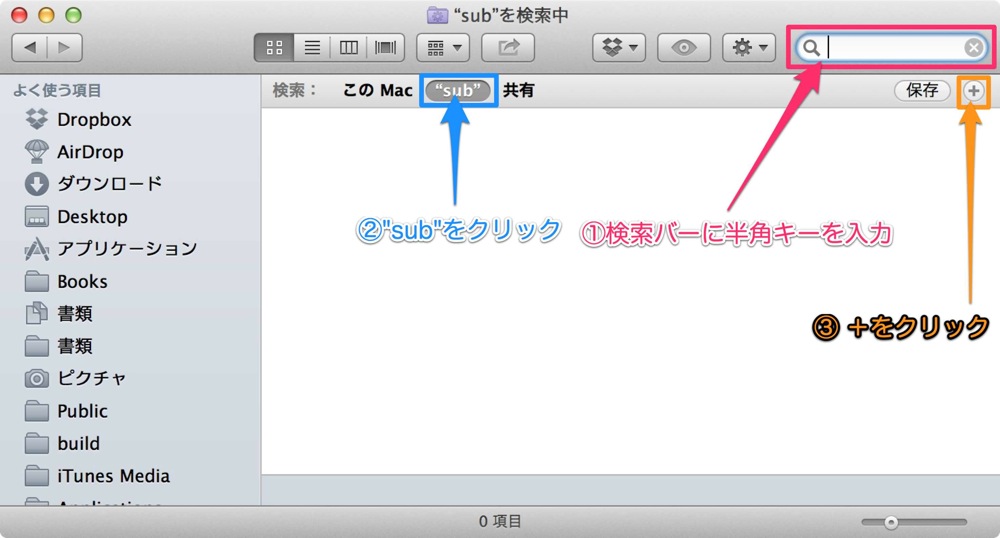1000x538 pixels.
Task: Clear the search field with X
Action: point(973,47)
